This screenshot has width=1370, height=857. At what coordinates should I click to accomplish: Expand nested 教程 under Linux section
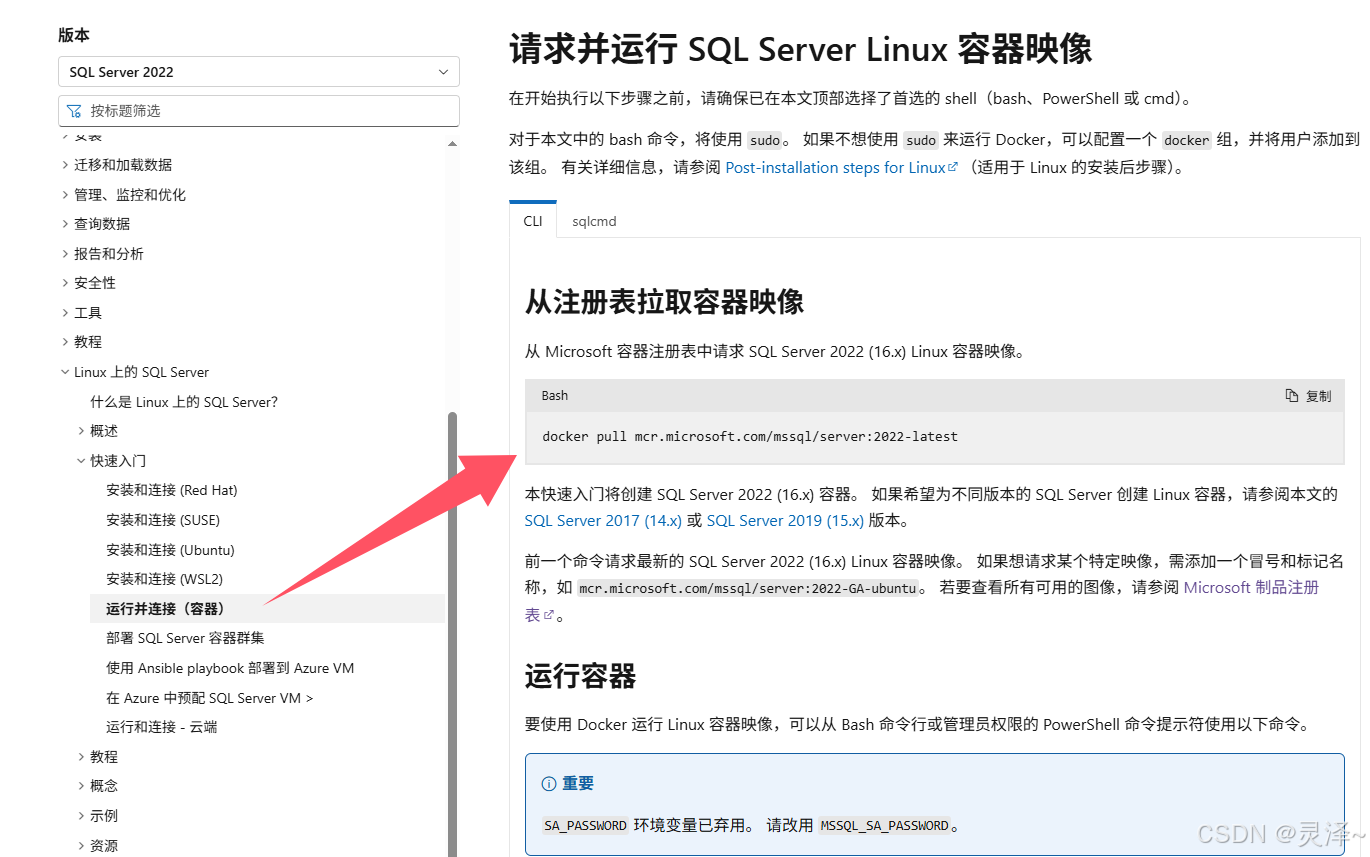click(x=104, y=757)
